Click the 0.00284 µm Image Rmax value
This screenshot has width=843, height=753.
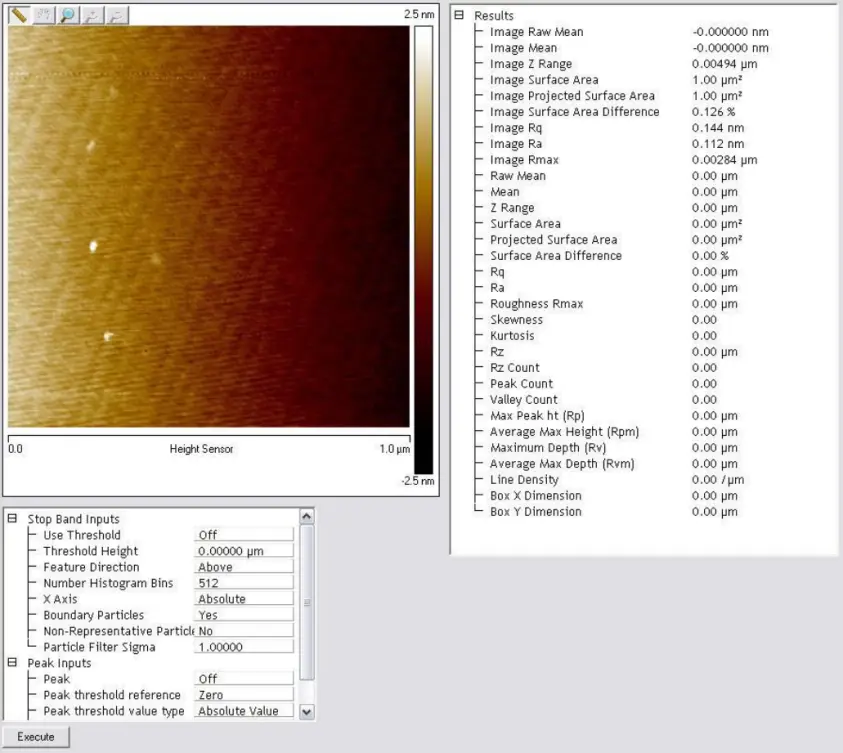click(725, 160)
